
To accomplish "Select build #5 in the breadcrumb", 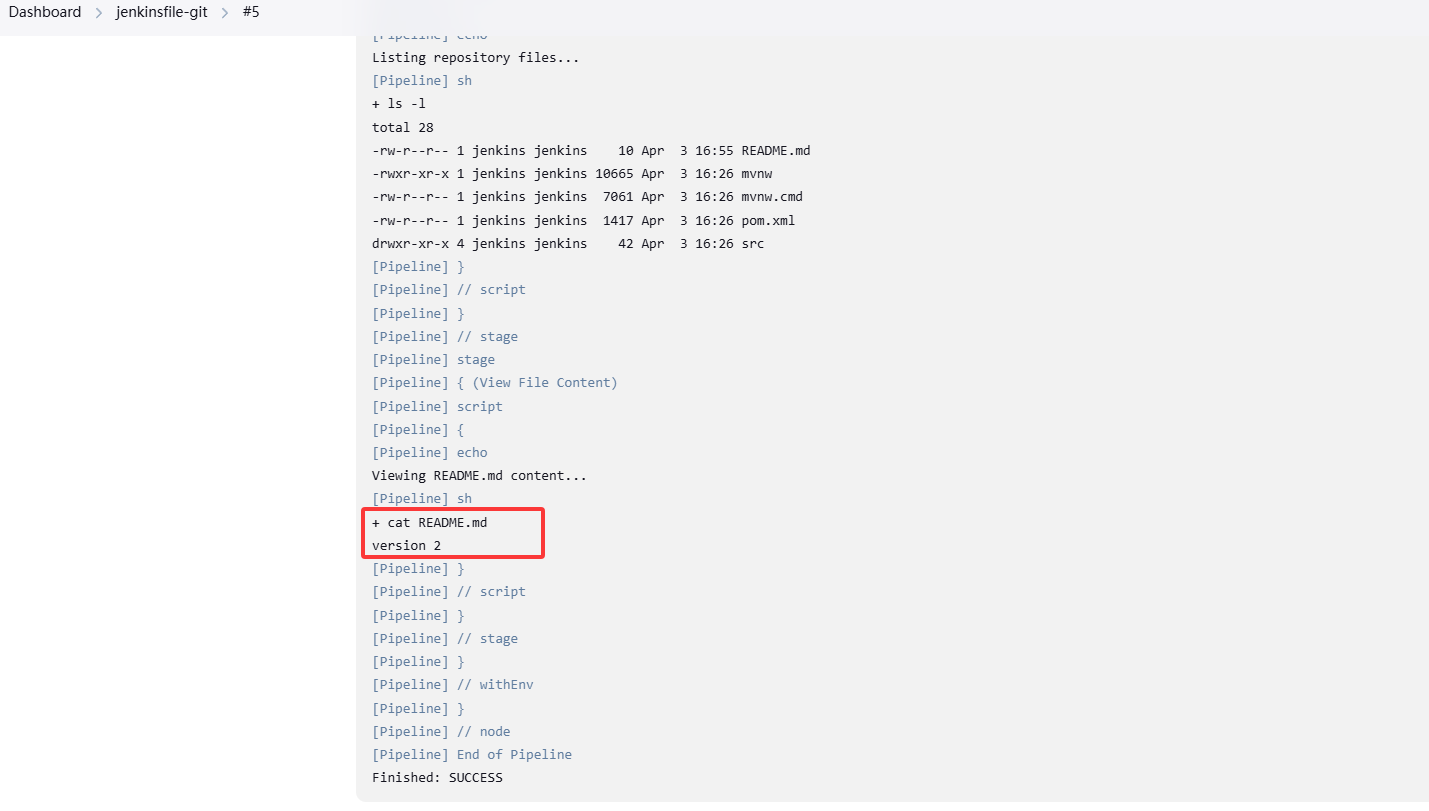I will (x=251, y=13).
